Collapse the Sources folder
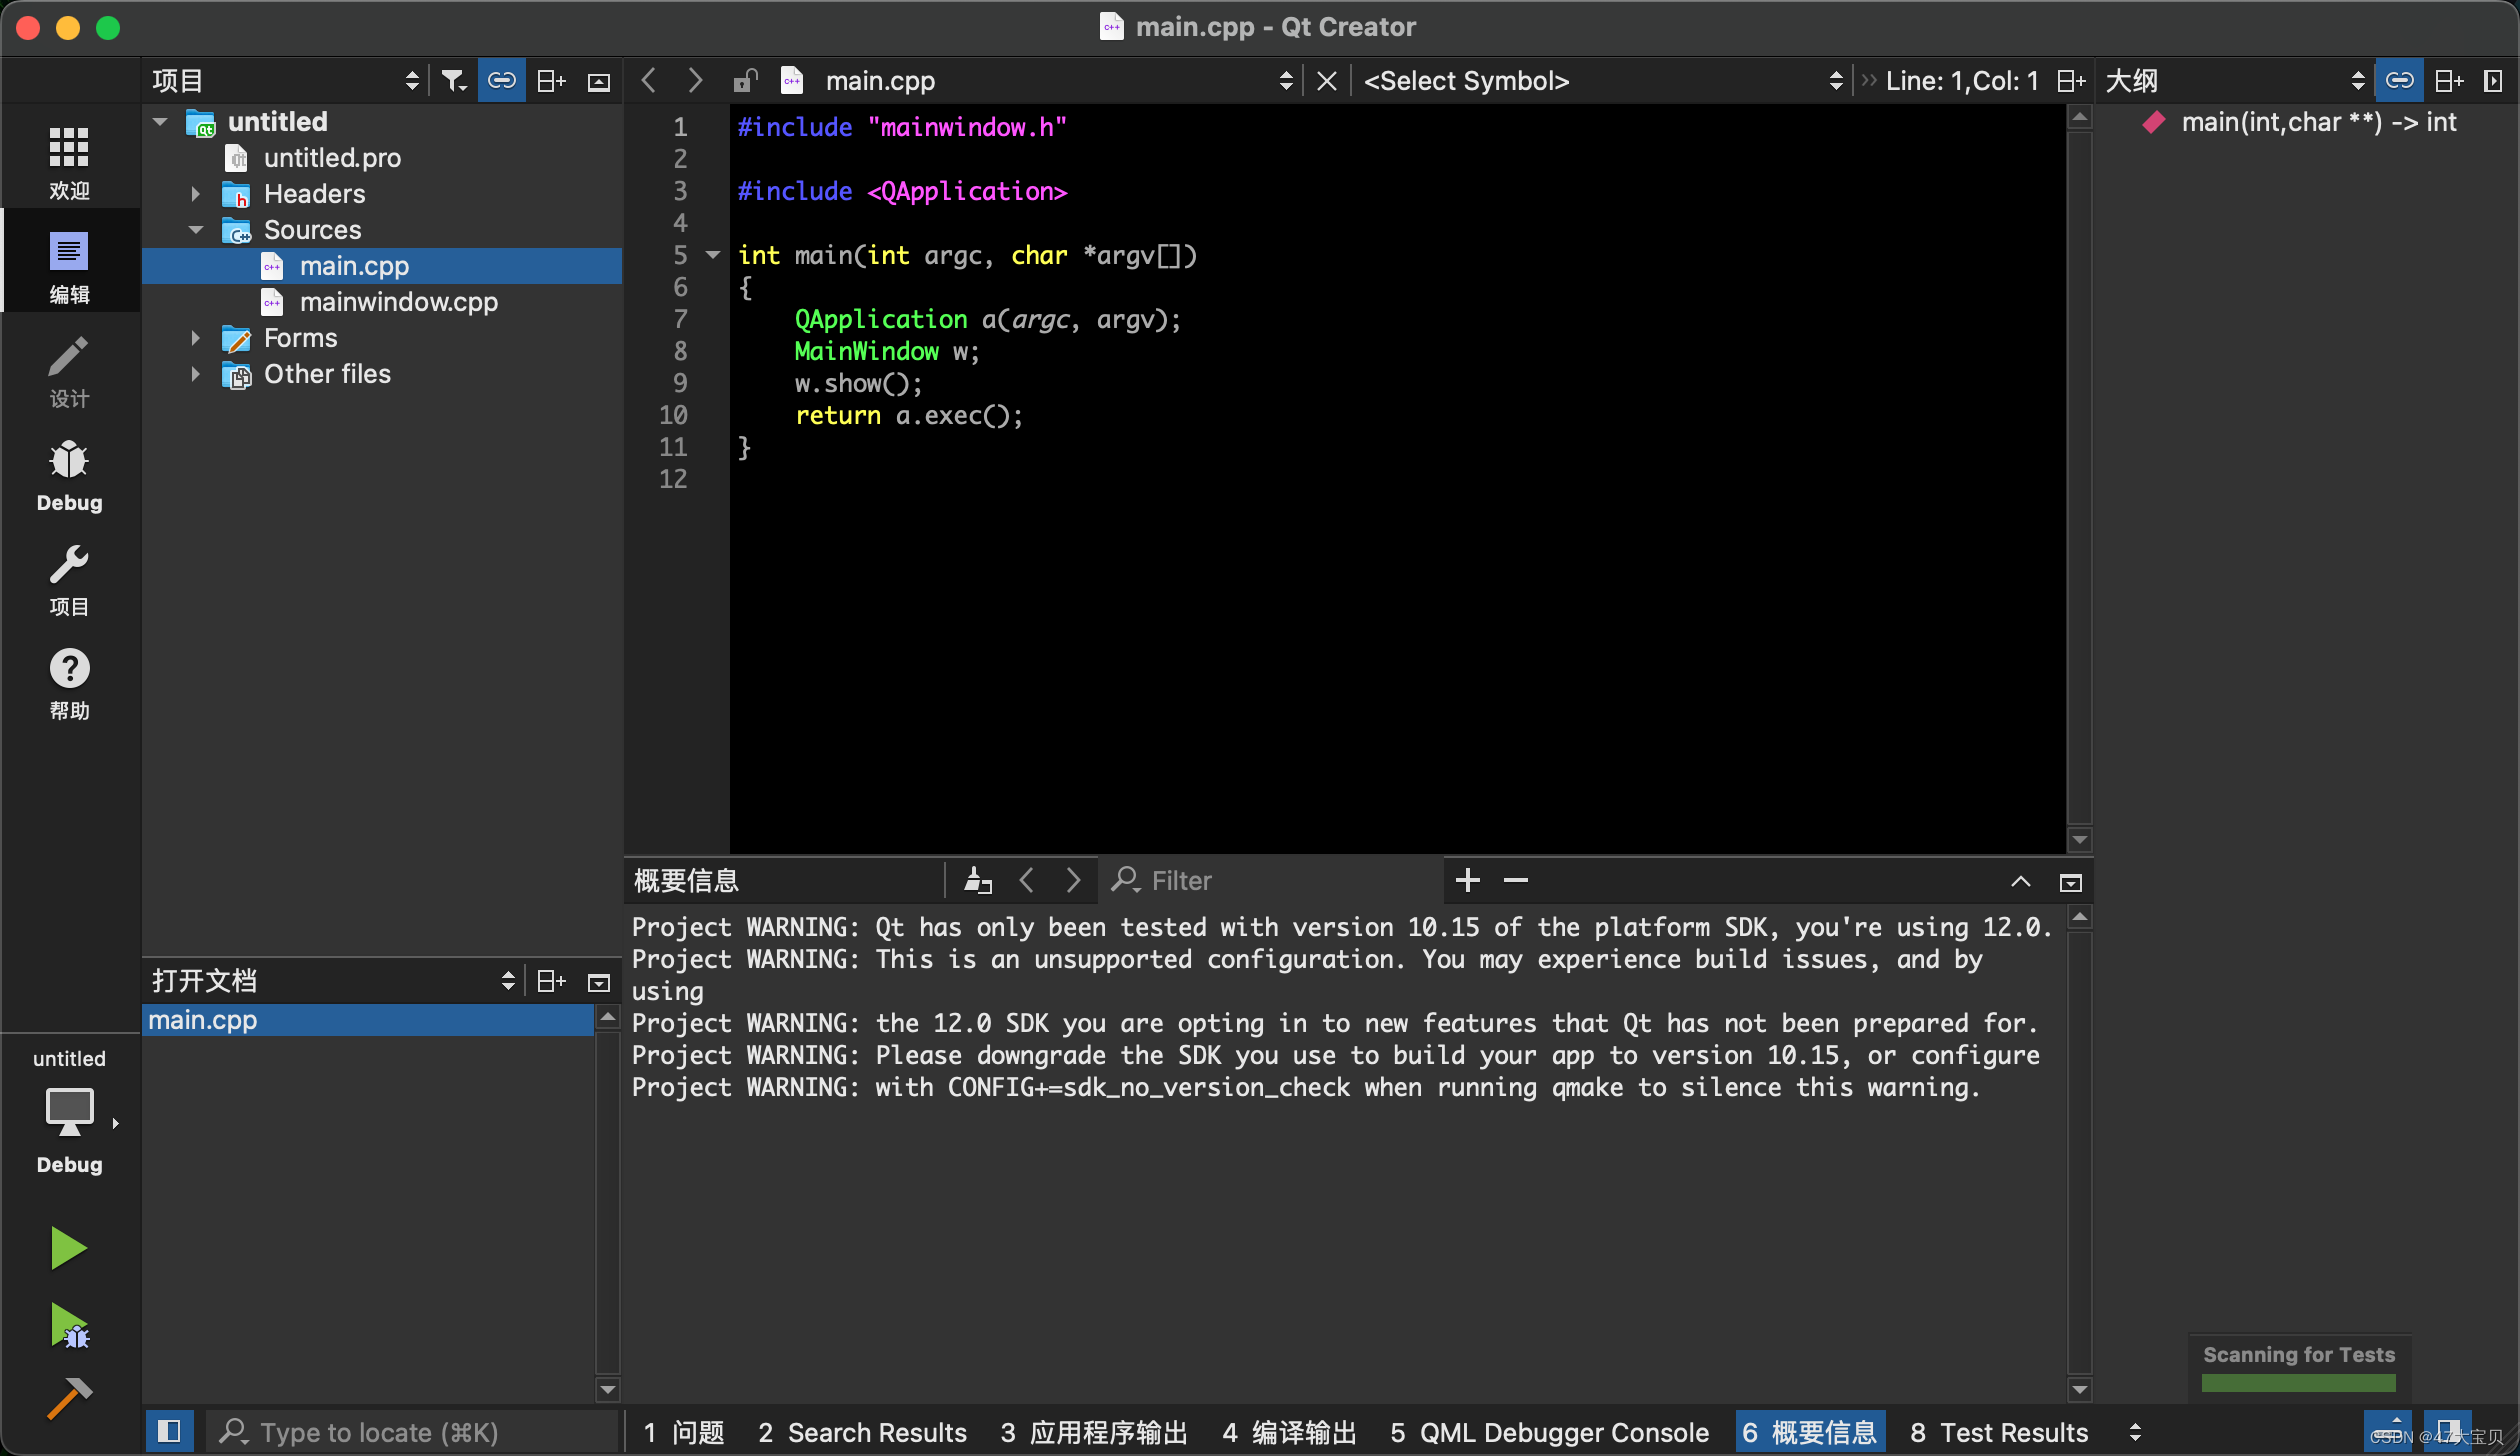The height and width of the screenshot is (1456, 2520). (196, 230)
